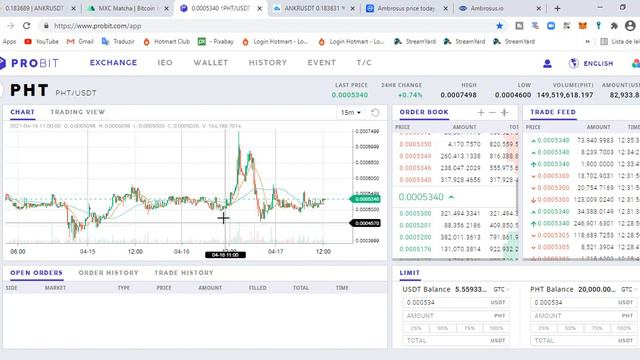
Task: Open the Chrome profile avatar
Action: pyautogui.click(x=630, y=26)
